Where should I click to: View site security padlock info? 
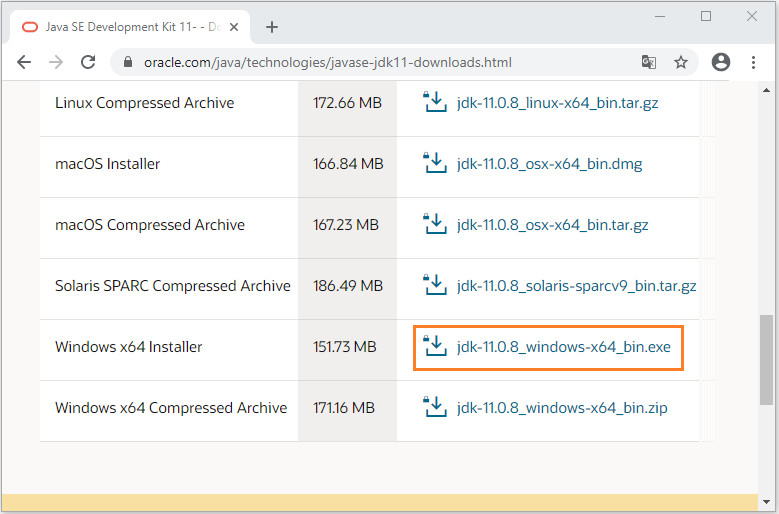(x=128, y=62)
